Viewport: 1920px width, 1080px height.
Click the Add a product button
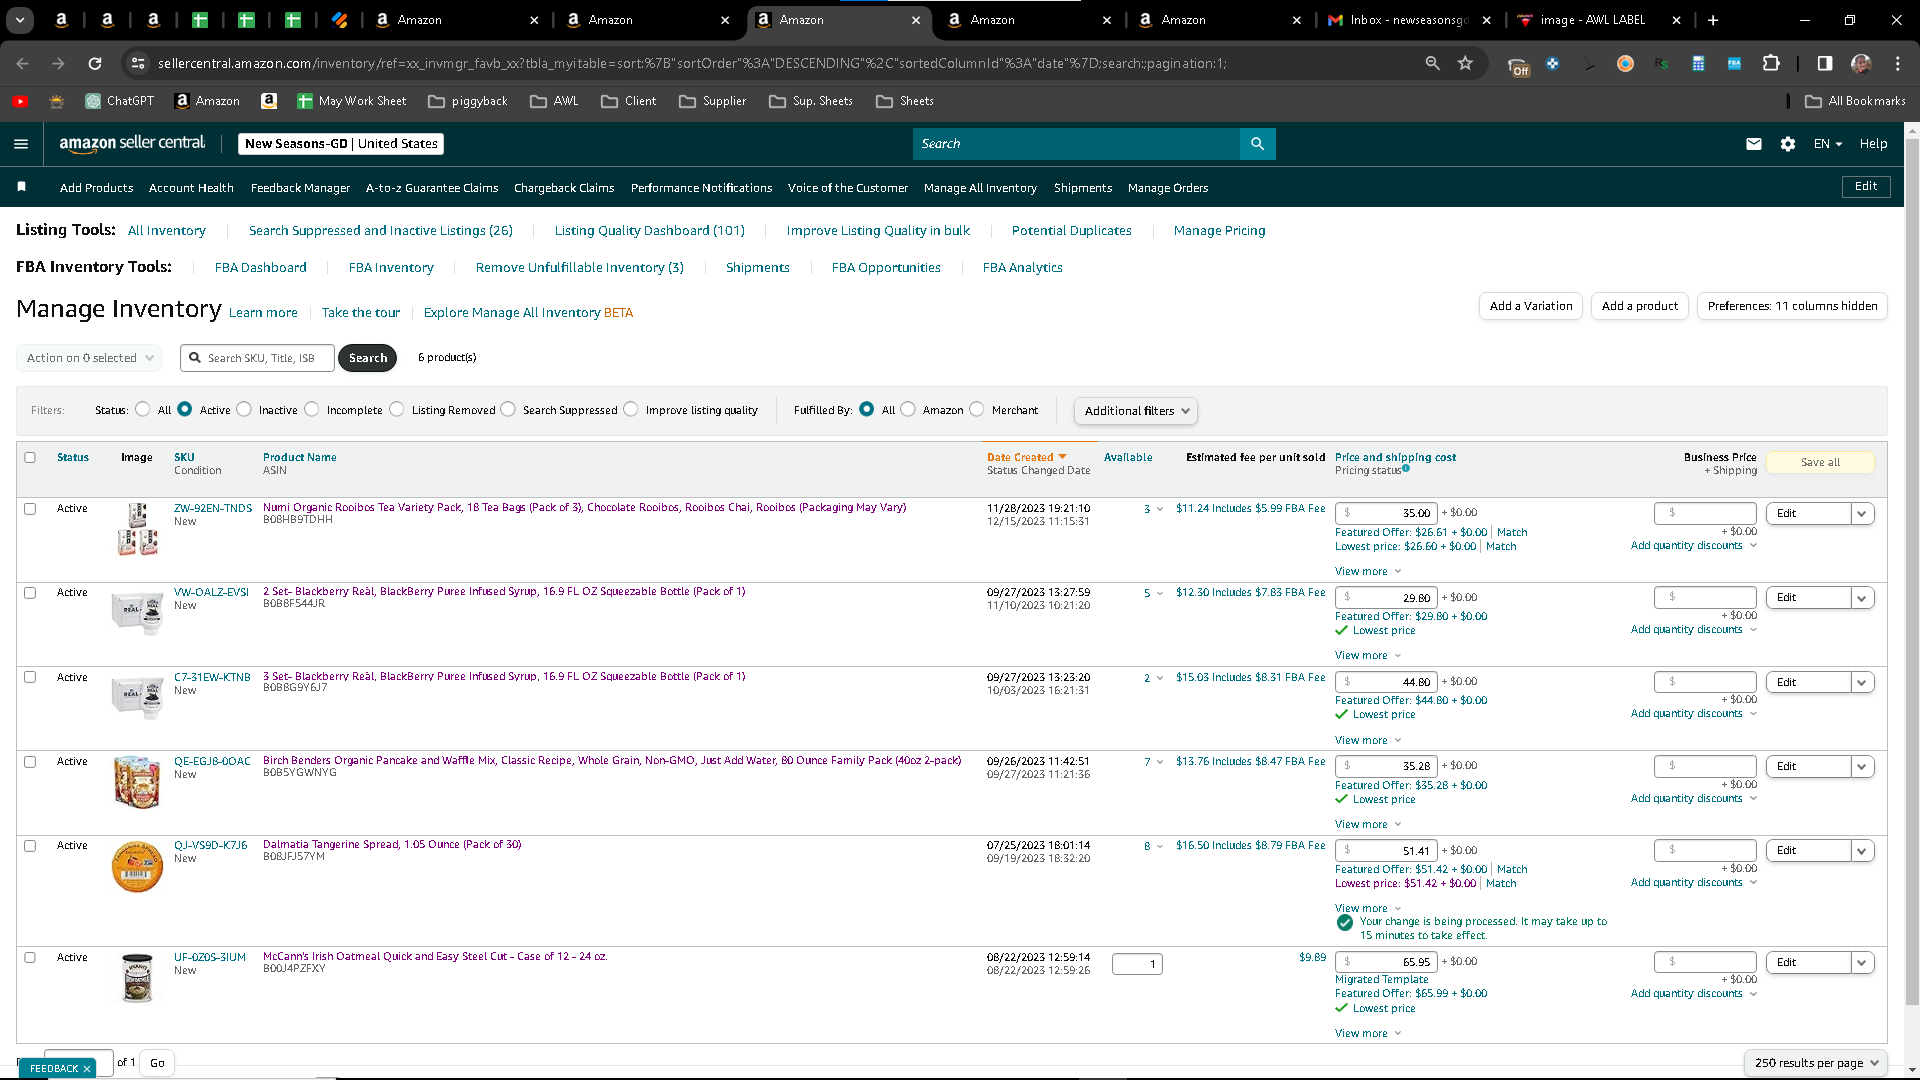coord(1640,306)
